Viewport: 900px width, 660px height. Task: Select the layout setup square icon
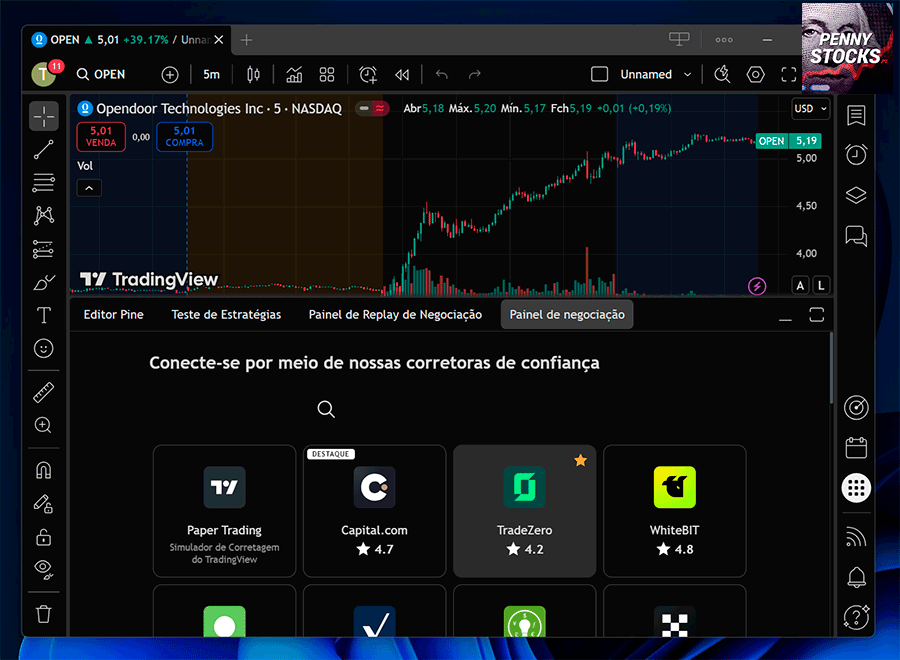[600, 75]
